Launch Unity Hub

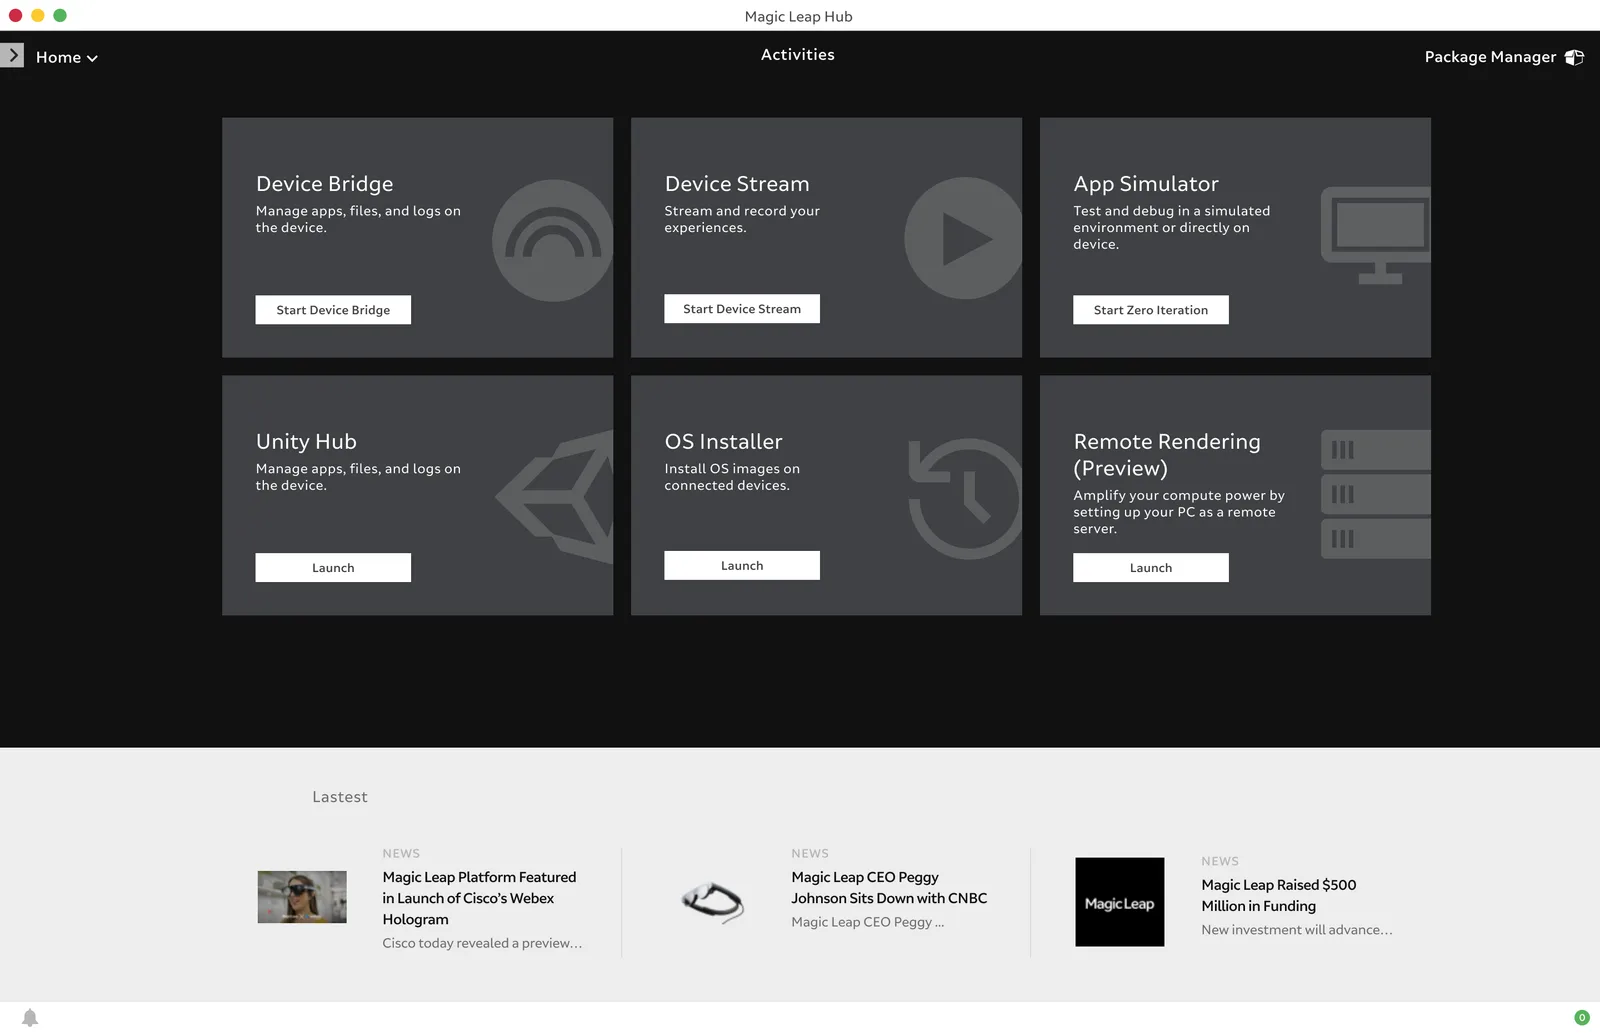pyautogui.click(x=333, y=568)
